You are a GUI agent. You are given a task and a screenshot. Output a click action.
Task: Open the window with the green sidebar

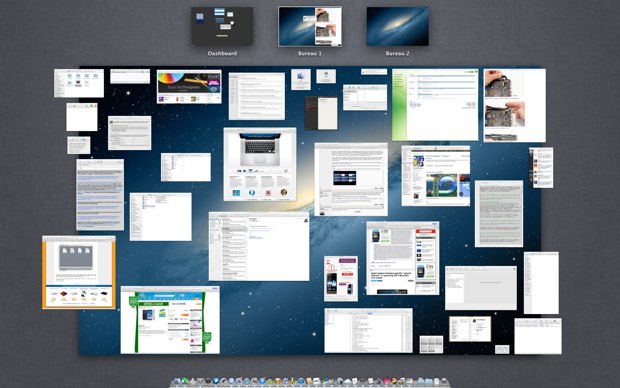[x=435, y=105]
